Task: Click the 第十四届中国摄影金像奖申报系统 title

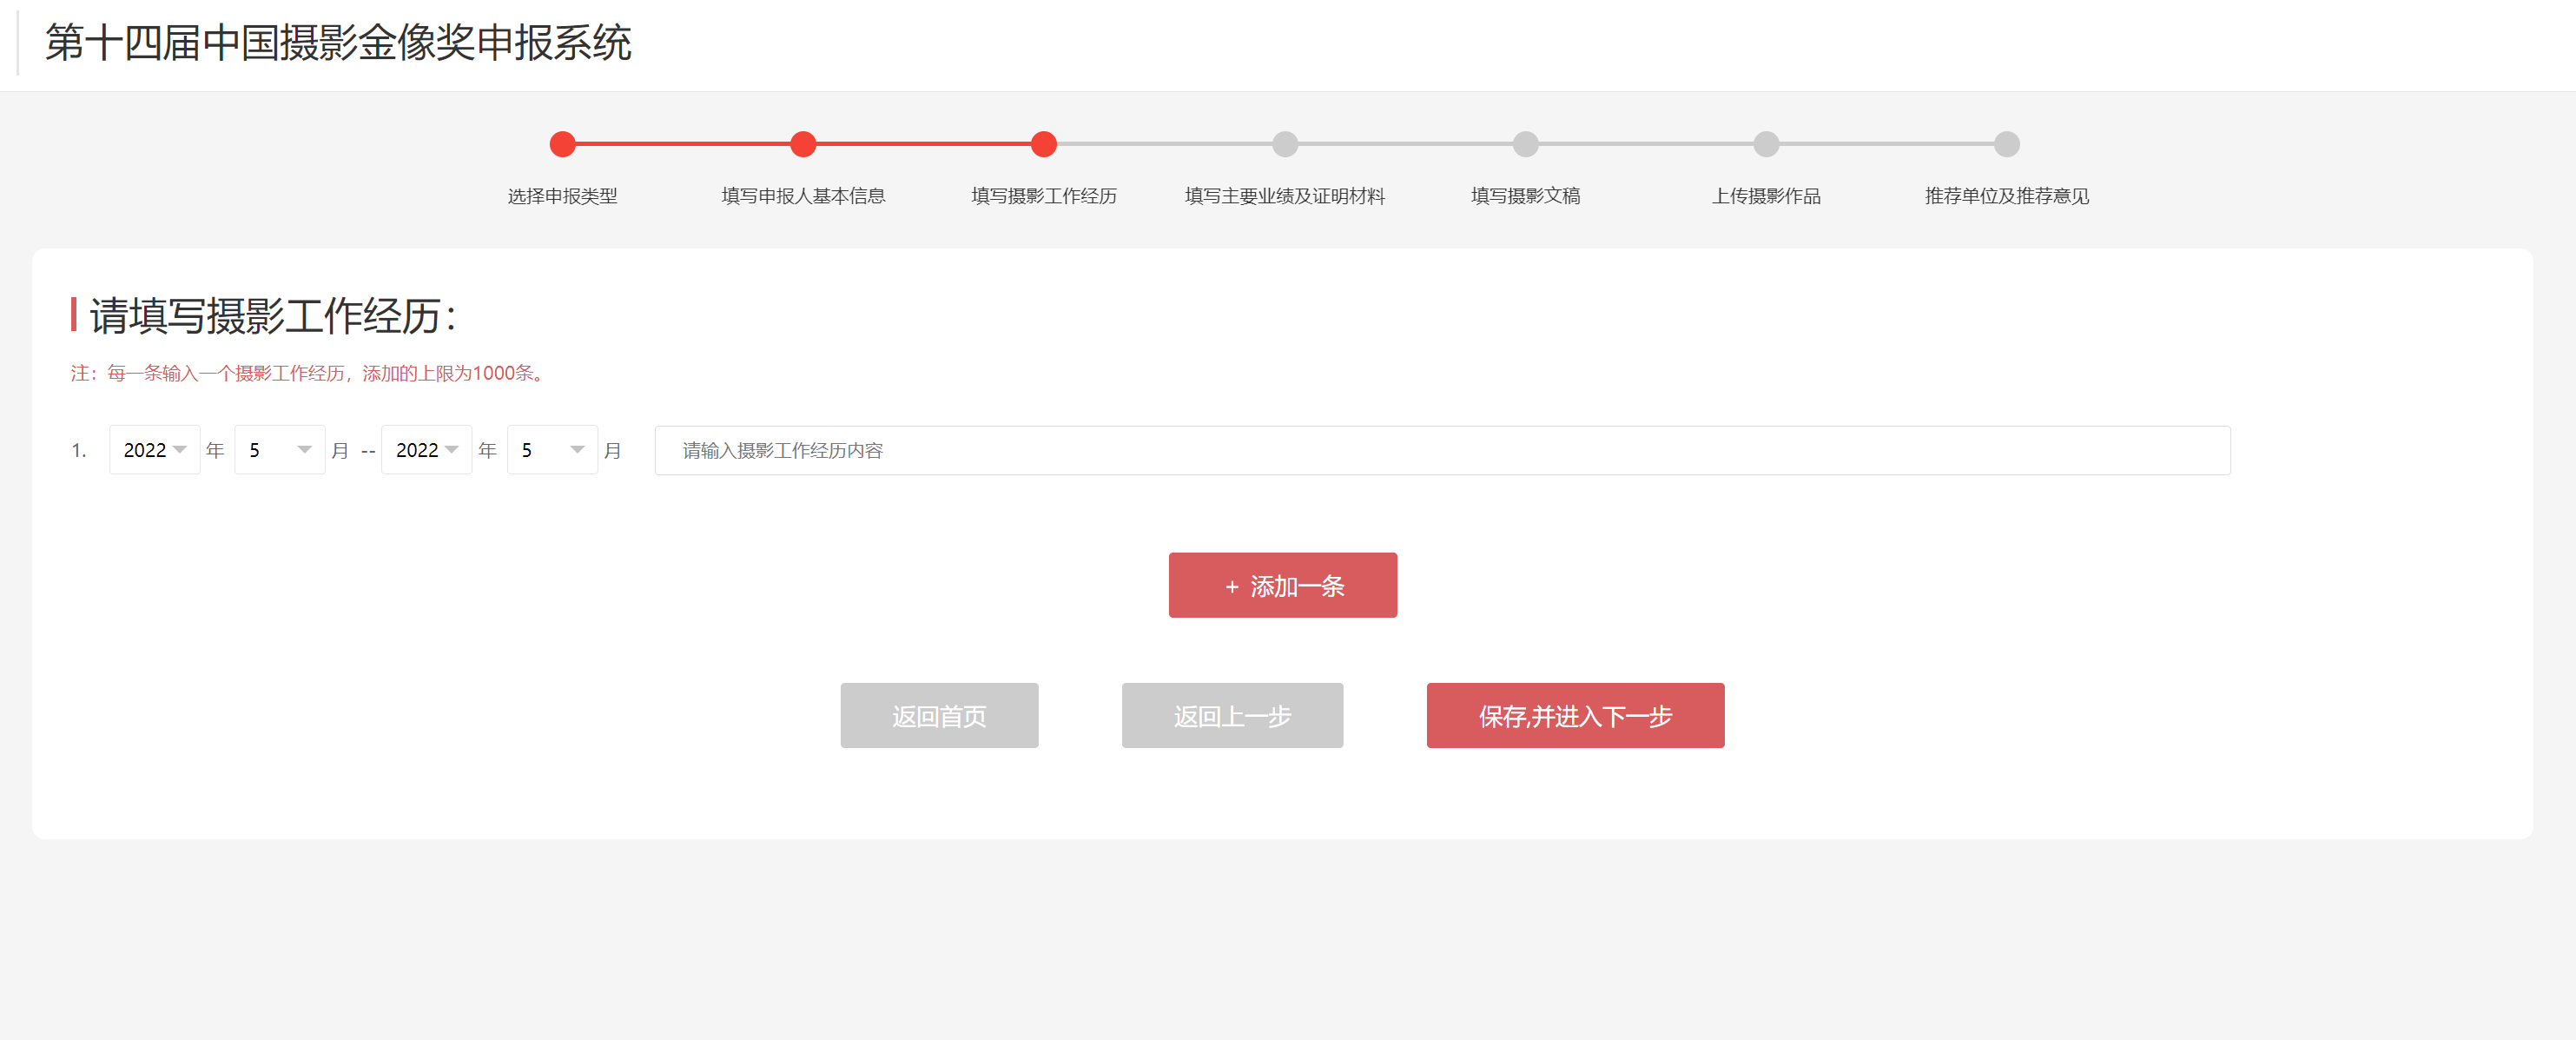Action: pyautogui.click(x=338, y=43)
